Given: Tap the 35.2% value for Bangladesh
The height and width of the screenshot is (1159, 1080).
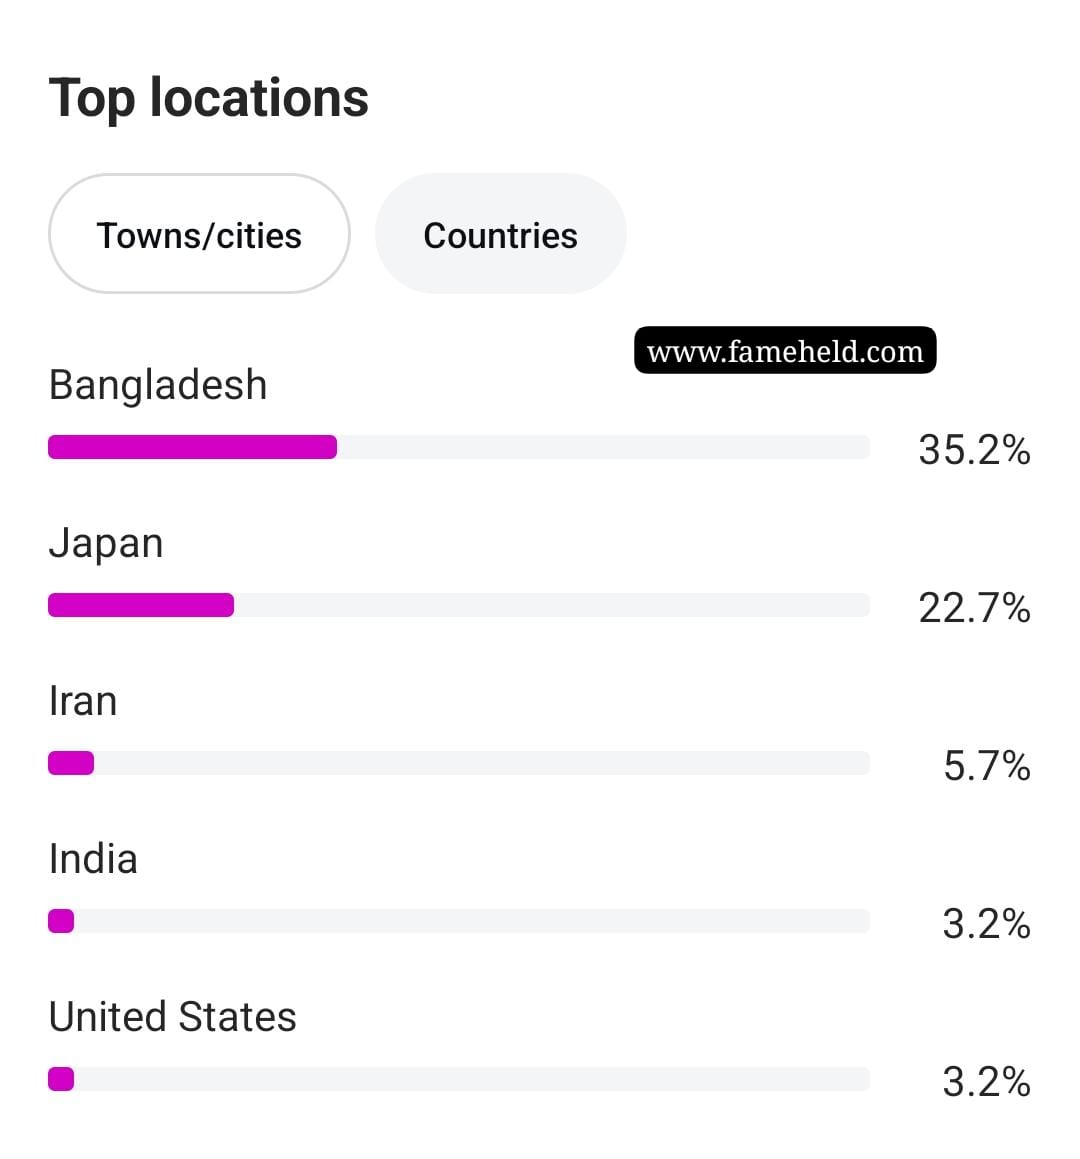Looking at the screenshot, I should pyautogui.click(x=974, y=449).
